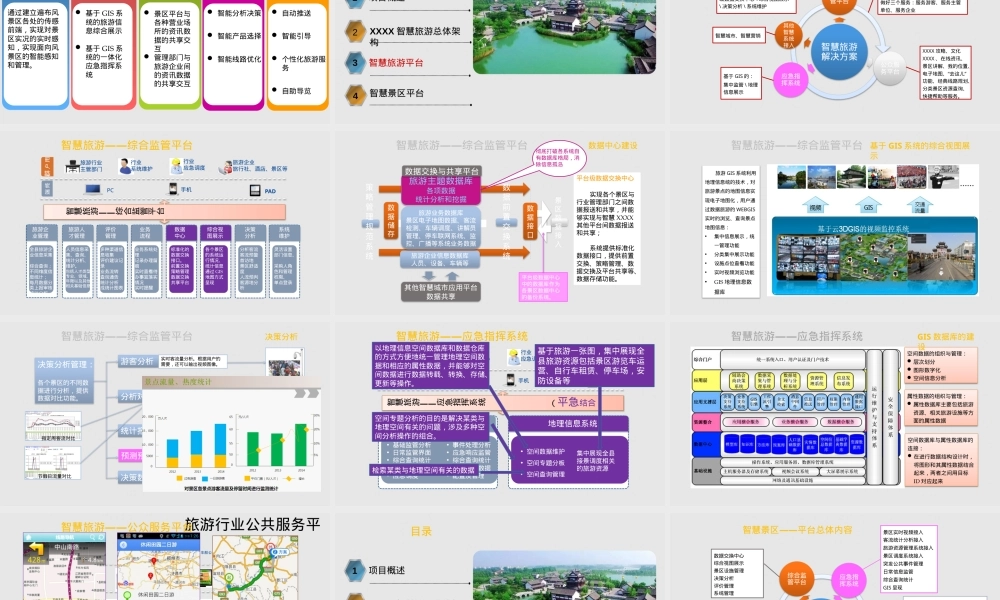Click the 自助导览 bullet

pyautogui.click(x=297, y=91)
